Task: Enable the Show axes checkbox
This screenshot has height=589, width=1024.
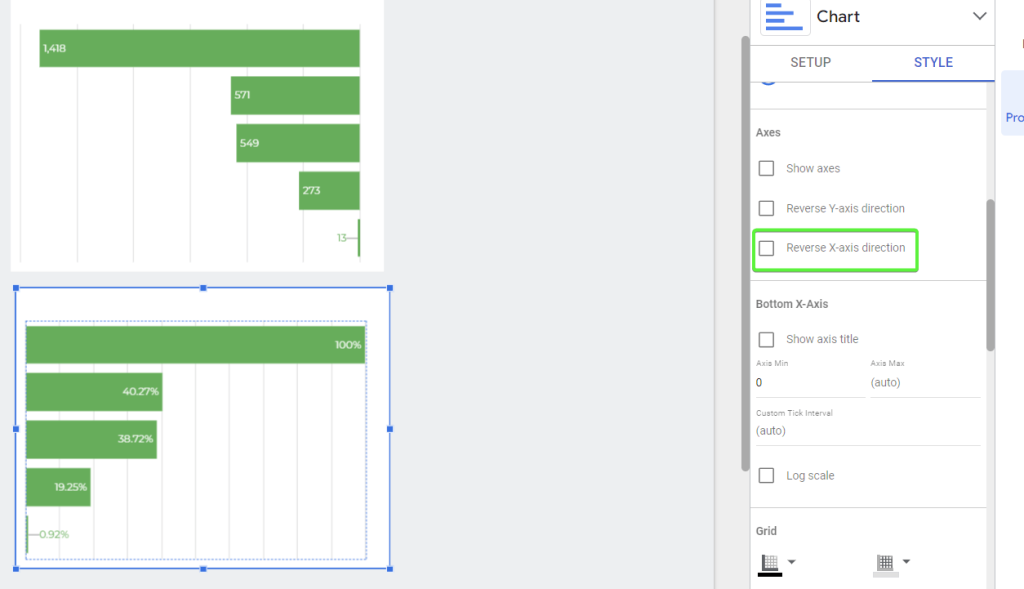Action: pyautogui.click(x=766, y=168)
